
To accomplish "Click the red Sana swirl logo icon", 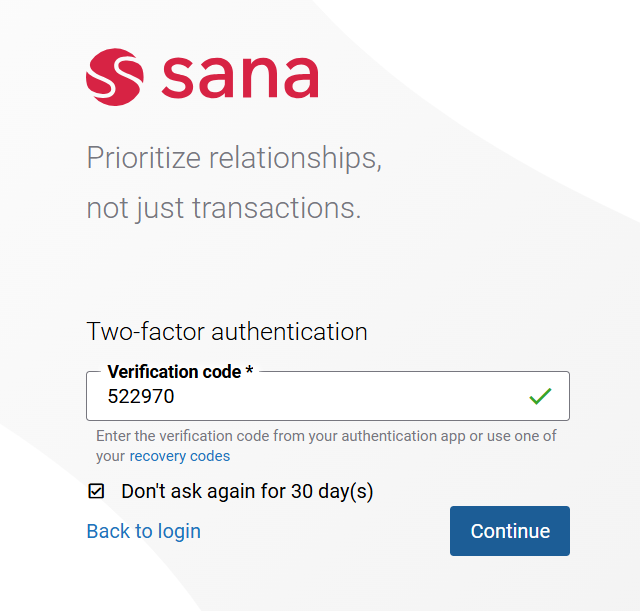I will pos(115,77).
